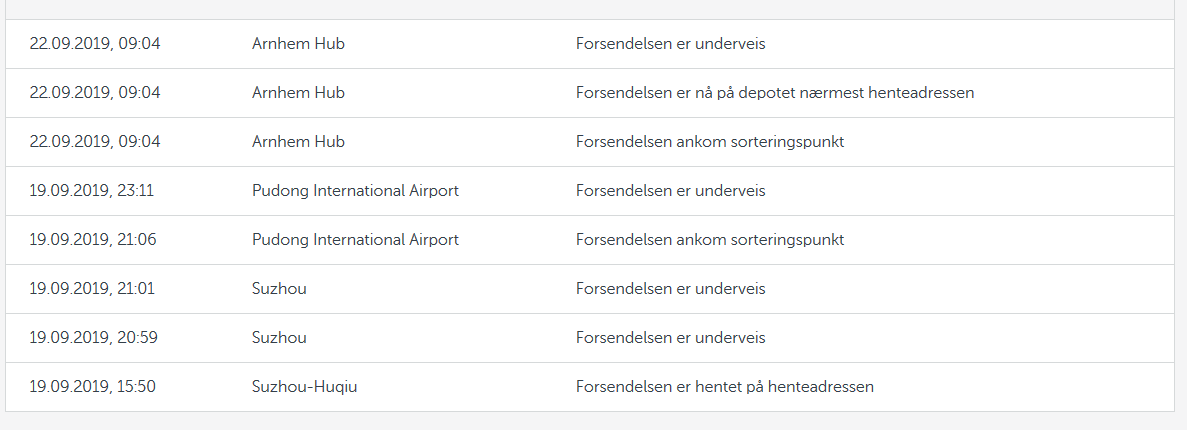Select the Suzhou location at 21:01

(x=279, y=288)
